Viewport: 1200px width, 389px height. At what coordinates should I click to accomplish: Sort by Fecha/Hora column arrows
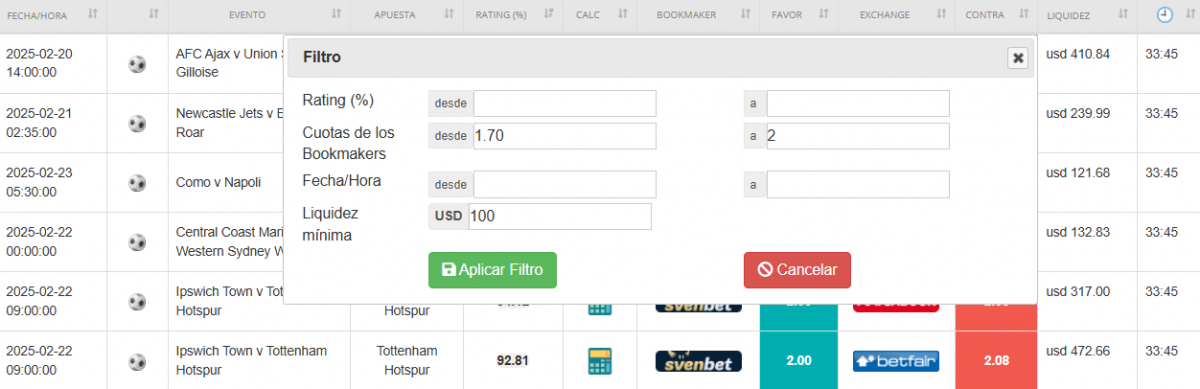click(93, 15)
